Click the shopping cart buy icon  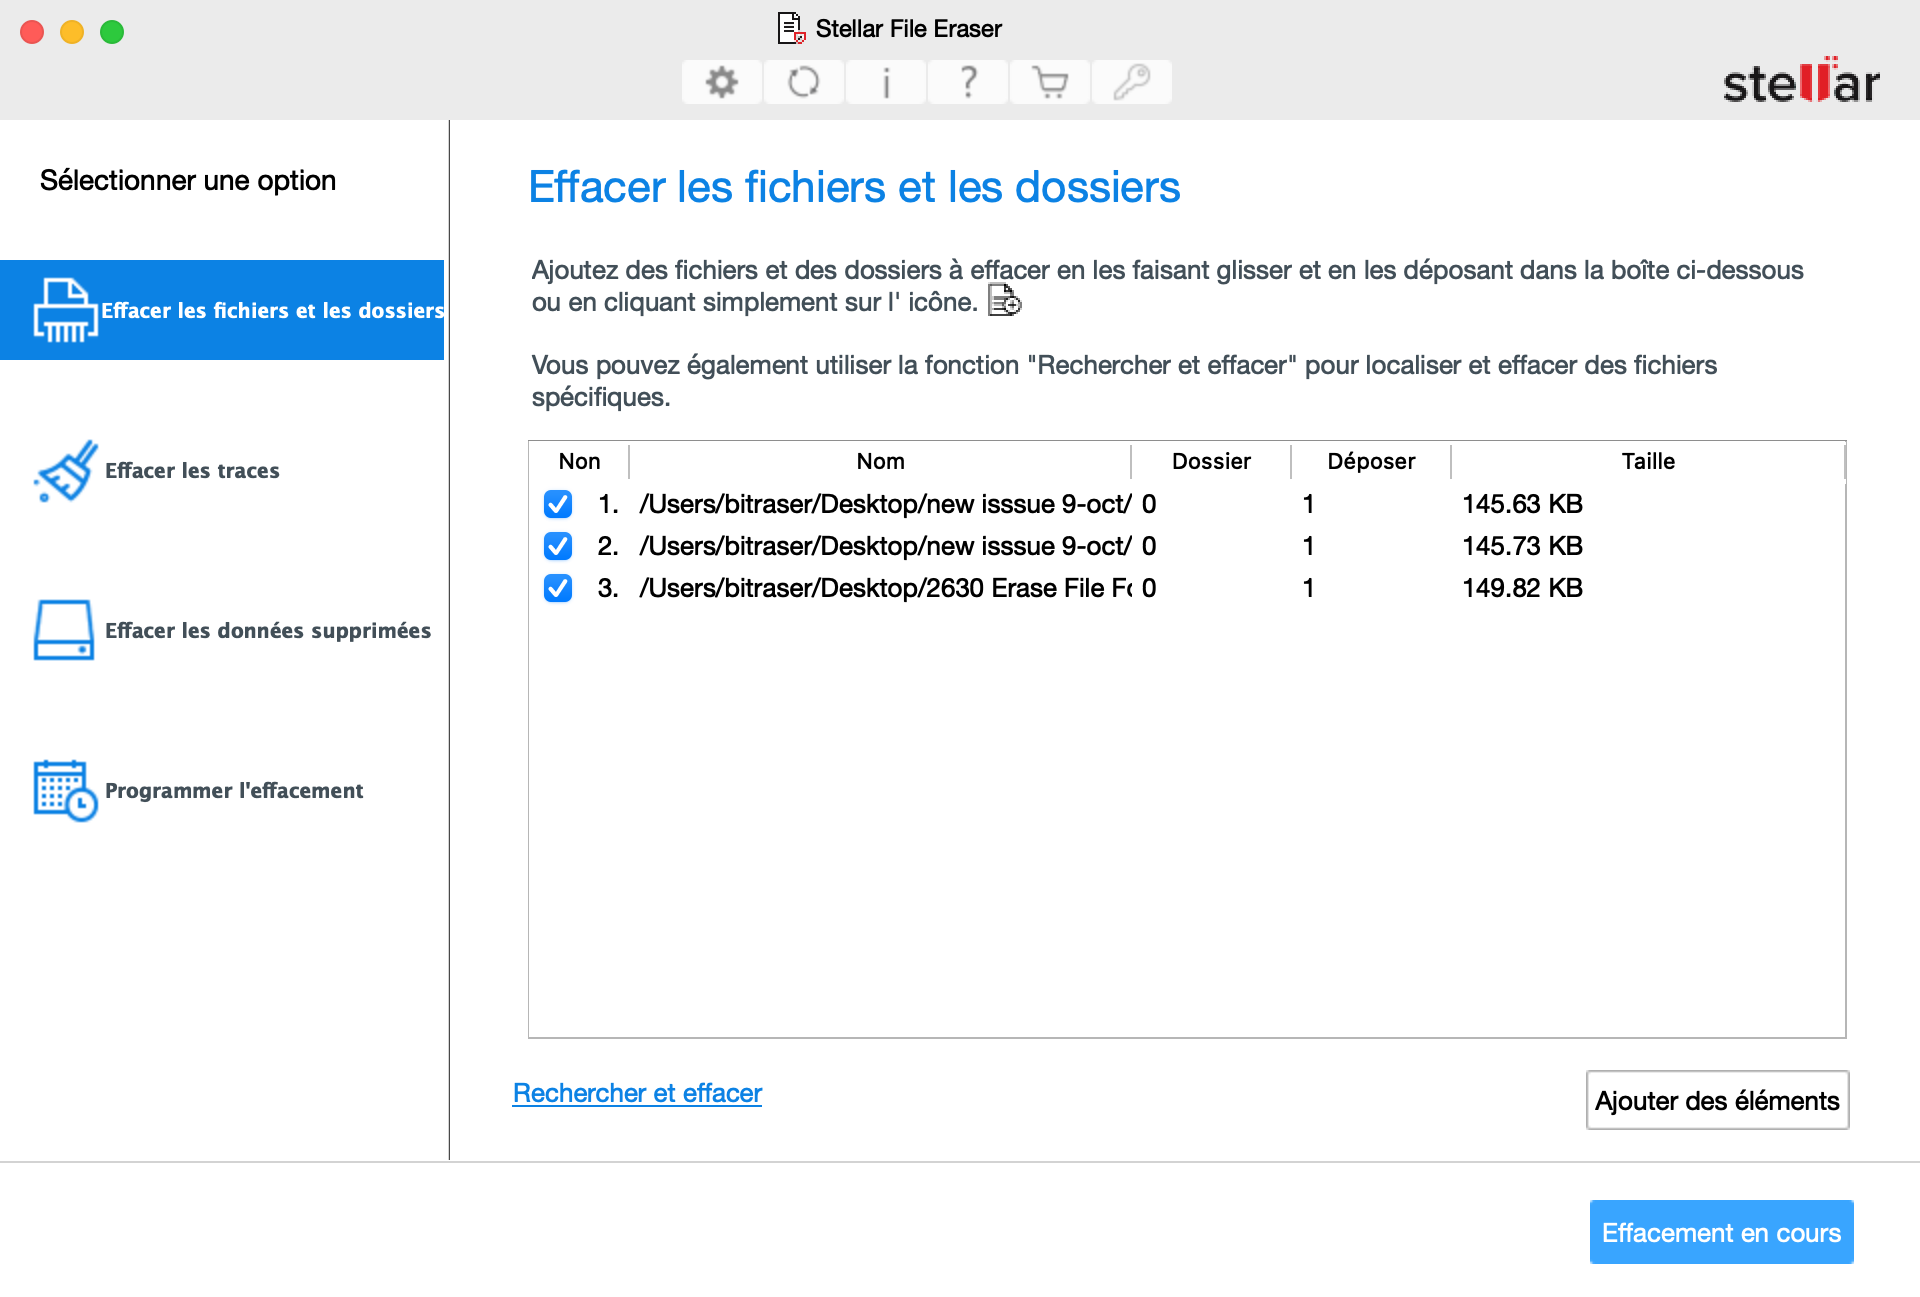1050,82
